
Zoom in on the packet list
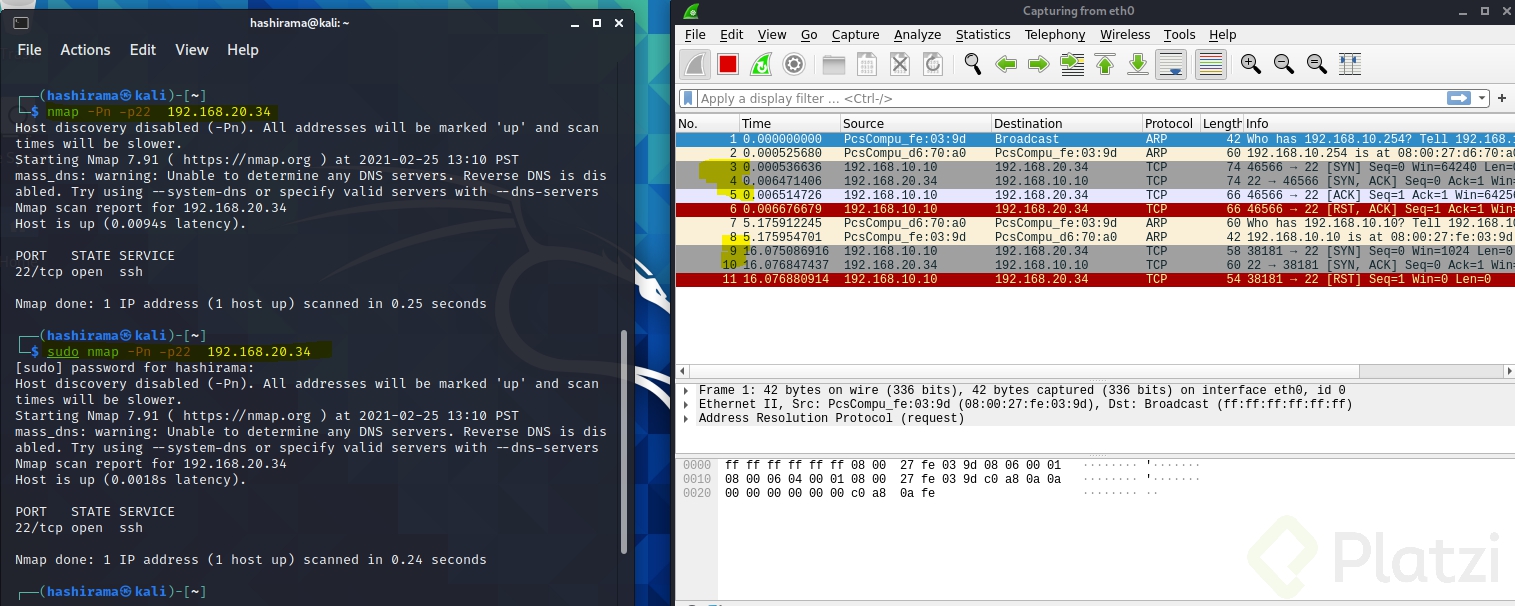[x=1250, y=64]
